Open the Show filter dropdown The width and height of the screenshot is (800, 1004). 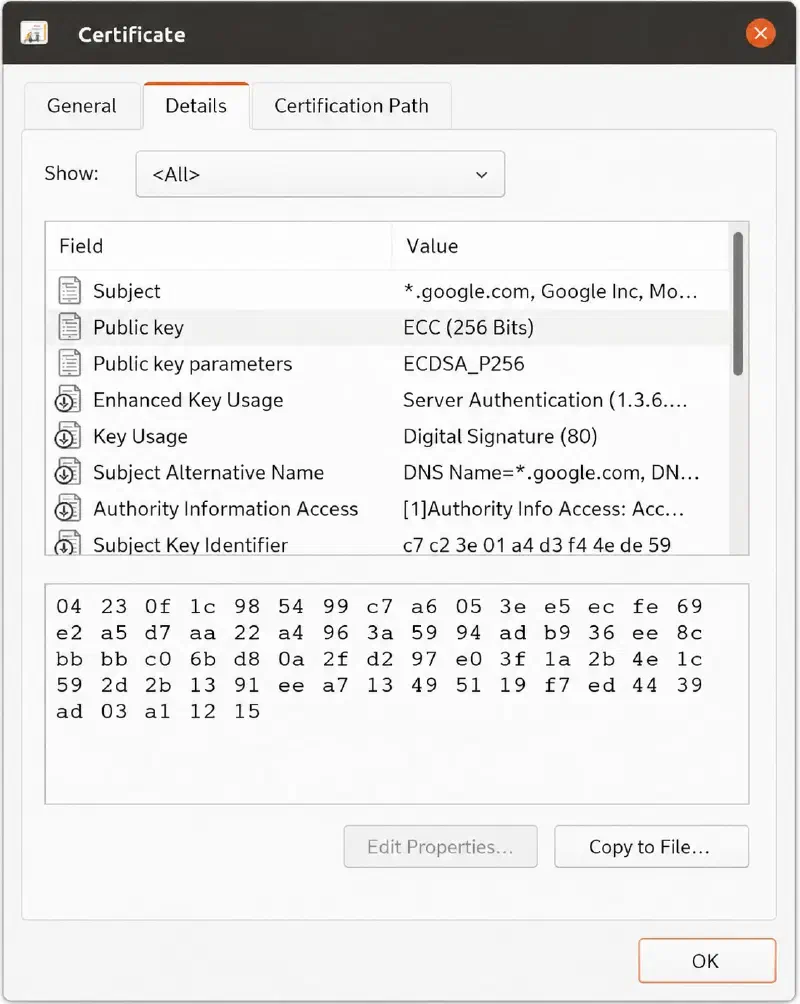320,174
